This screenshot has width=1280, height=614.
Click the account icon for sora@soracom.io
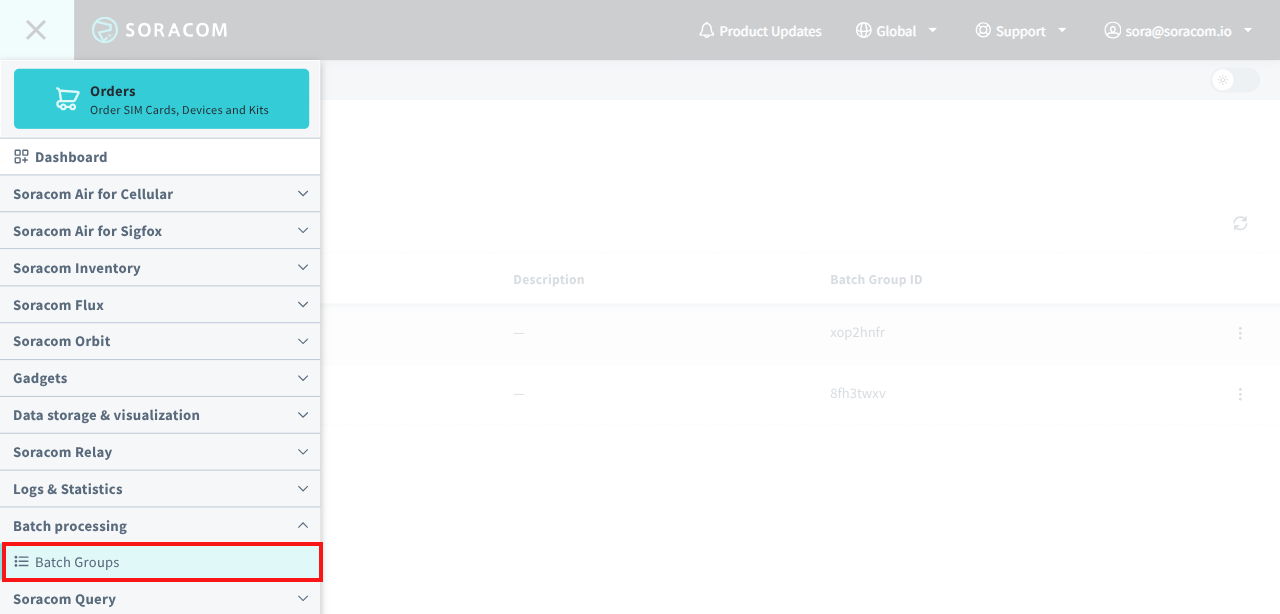point(1112,30)
